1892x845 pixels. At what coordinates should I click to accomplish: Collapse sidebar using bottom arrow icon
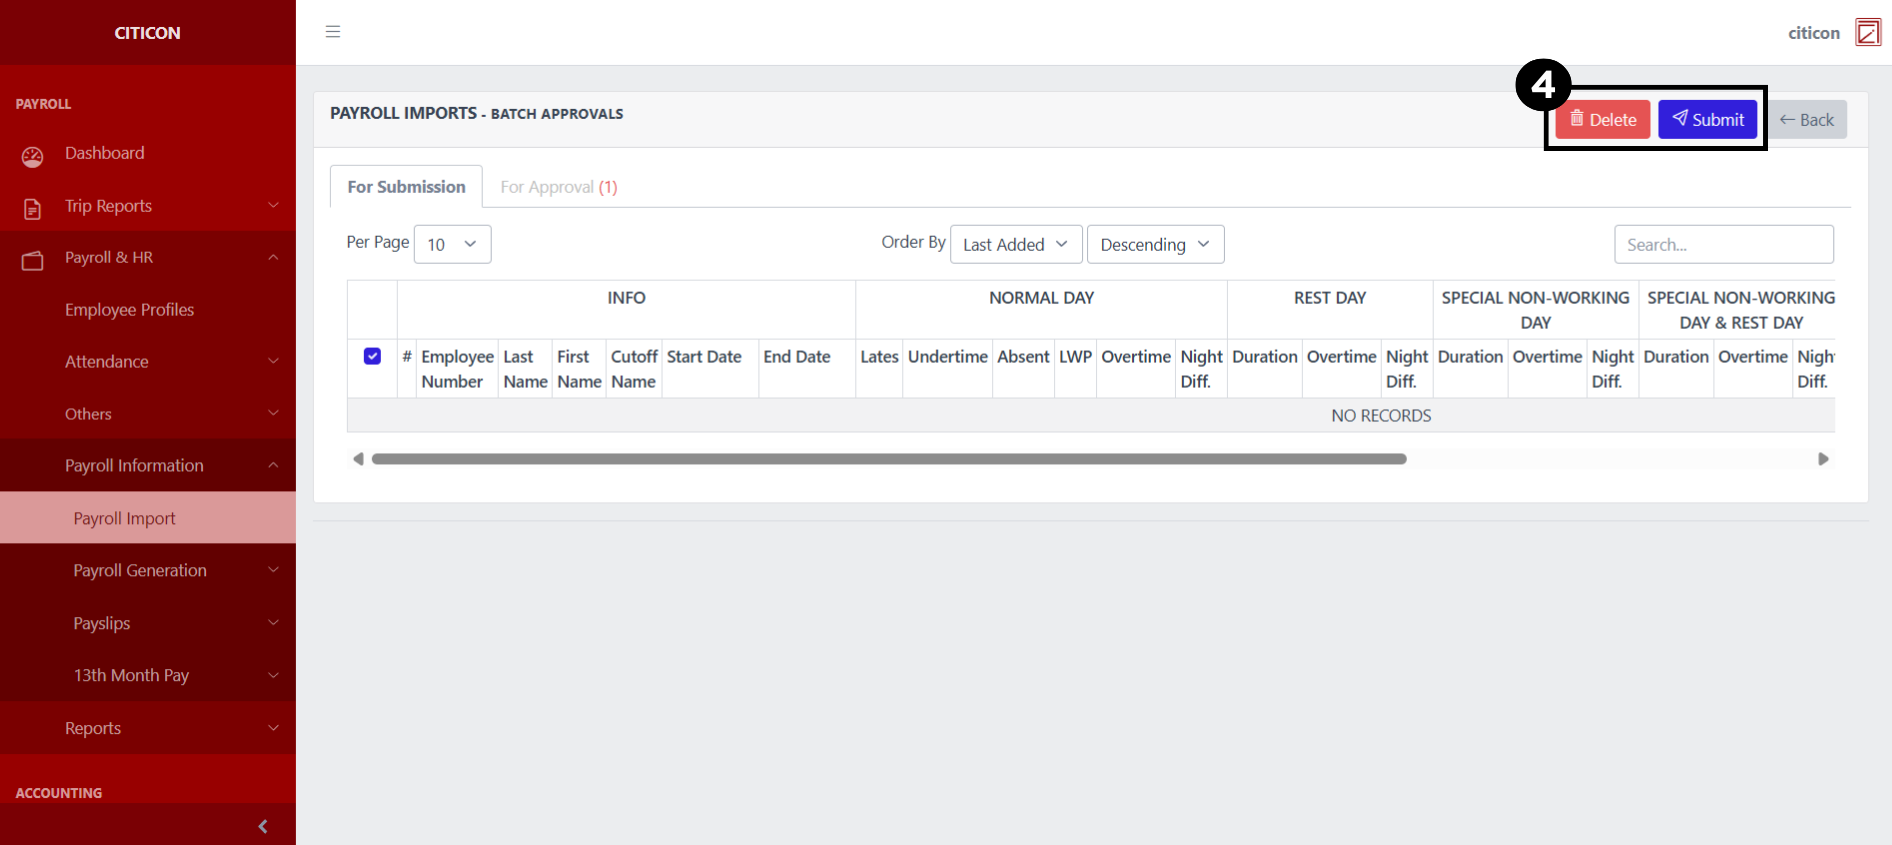point(263,826)
